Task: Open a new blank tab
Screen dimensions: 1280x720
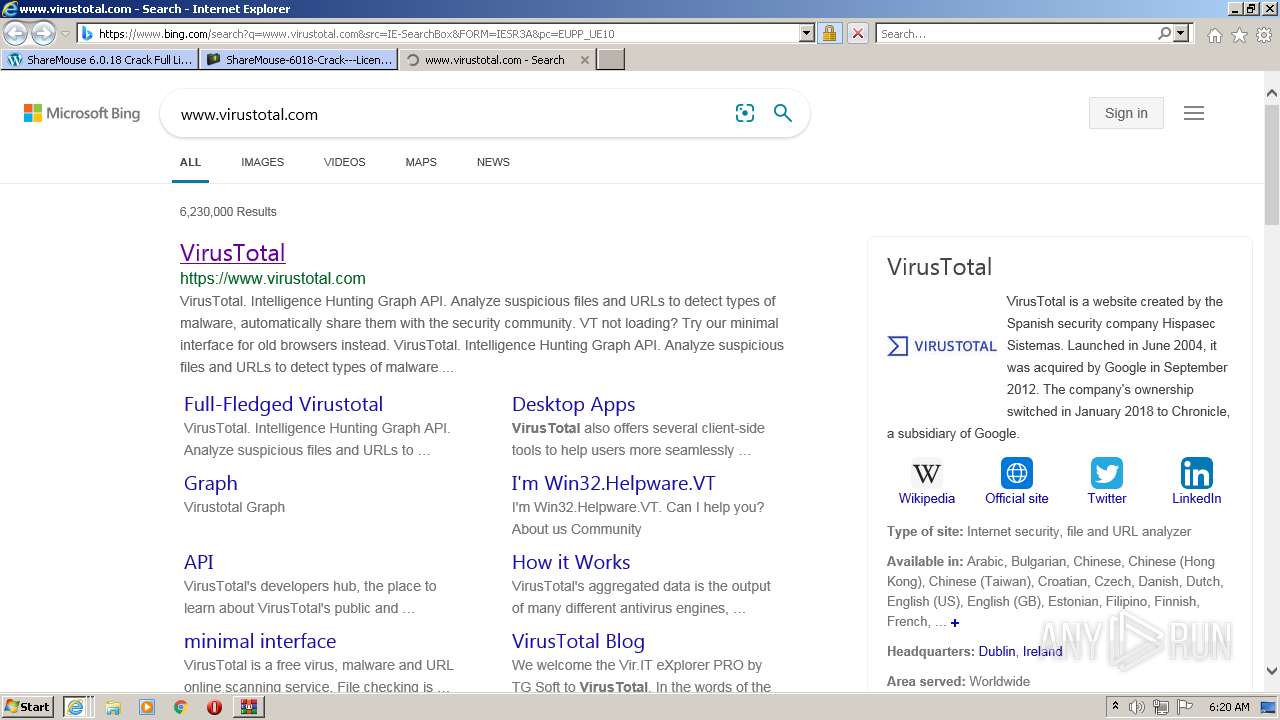Action: click(610, 60)
